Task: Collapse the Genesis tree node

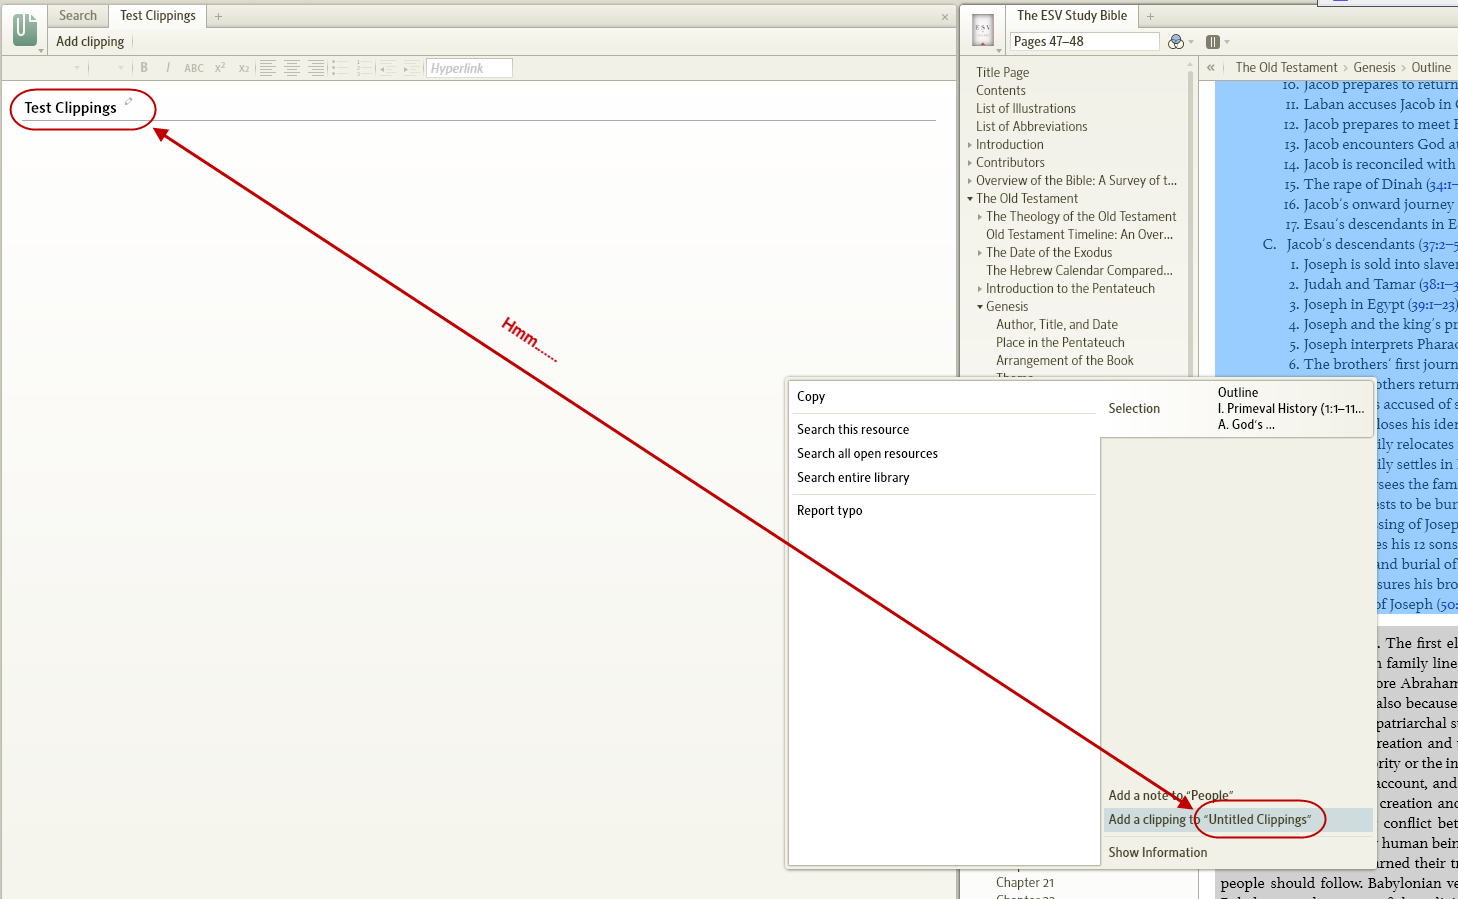Action: [980, 307]
